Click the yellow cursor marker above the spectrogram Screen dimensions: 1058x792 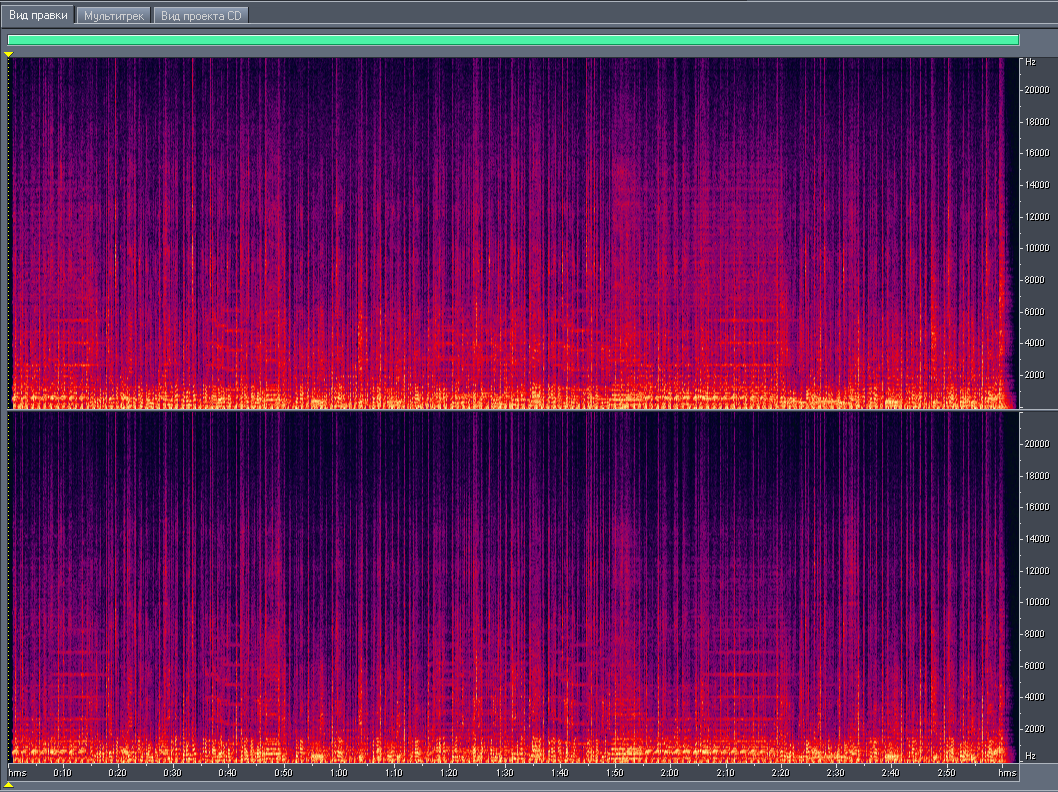coord(9,54)
